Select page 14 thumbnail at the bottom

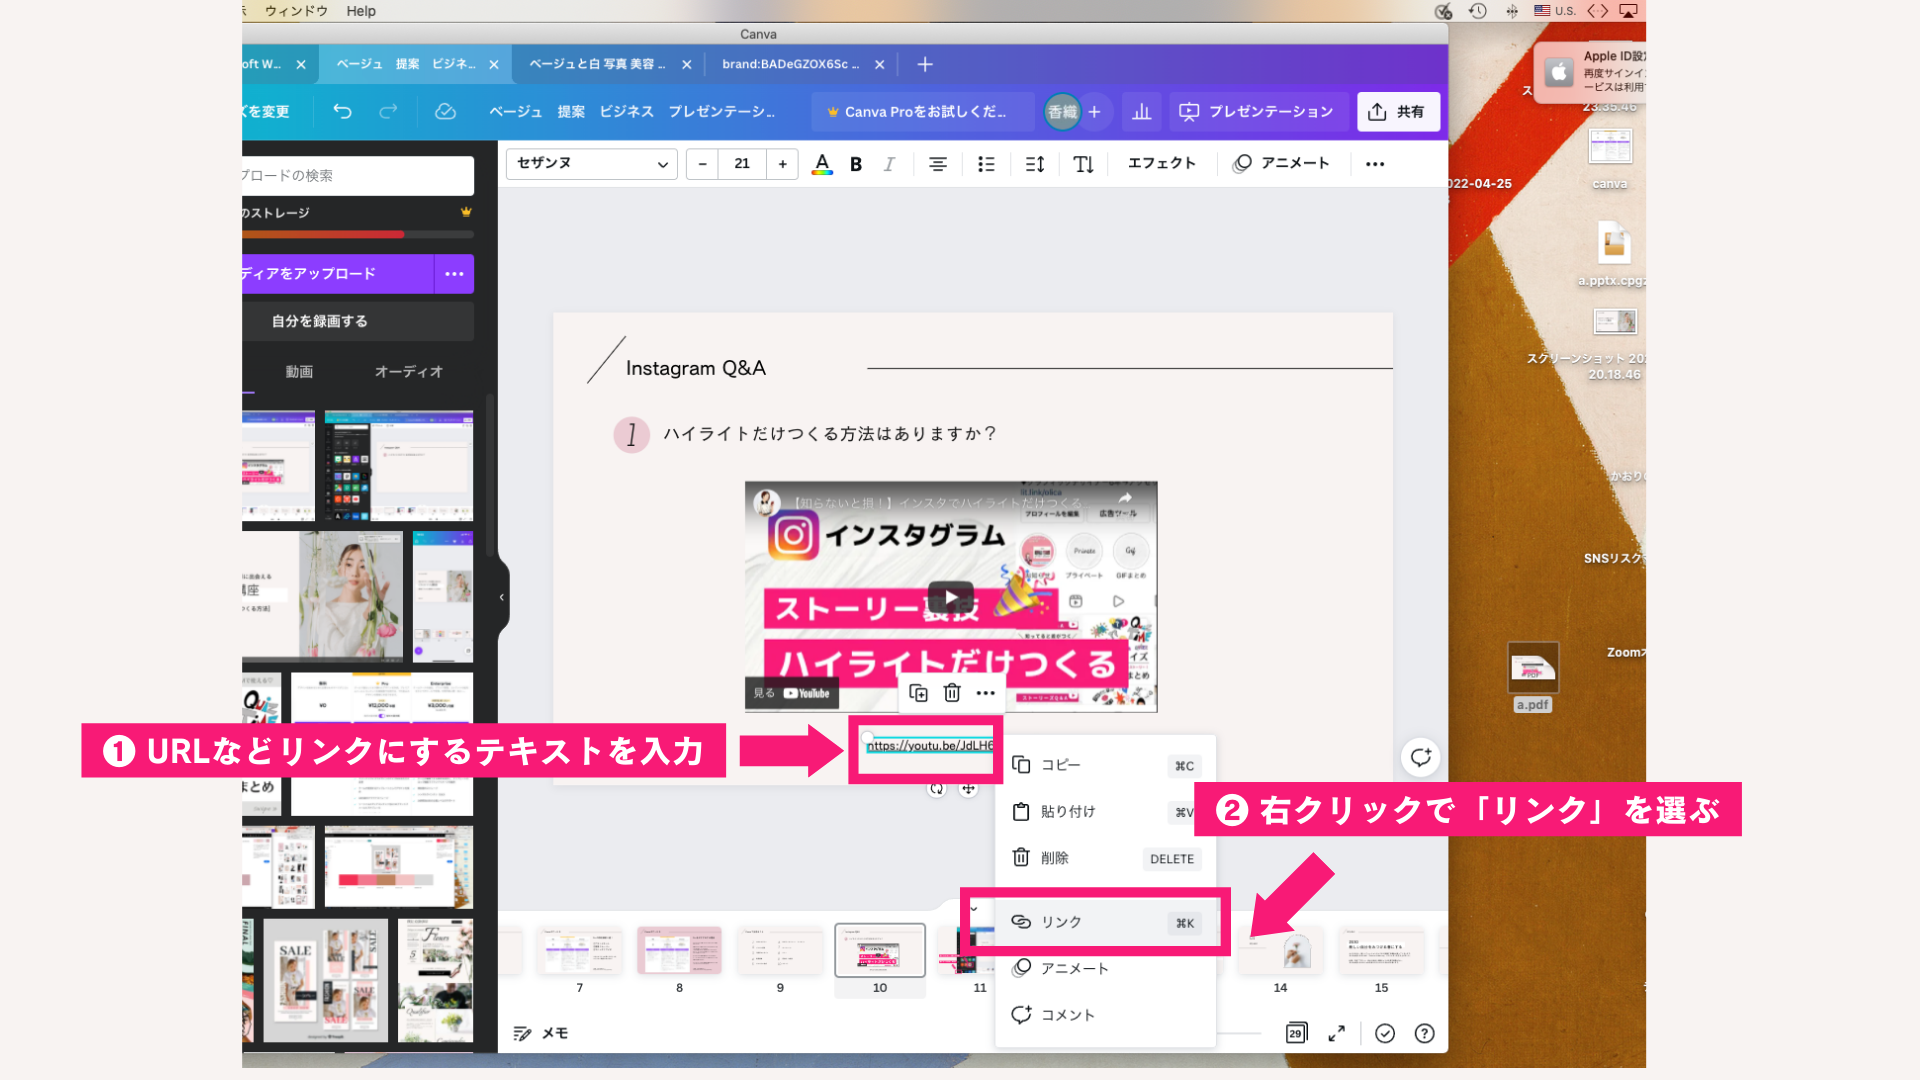[1280, 951]
